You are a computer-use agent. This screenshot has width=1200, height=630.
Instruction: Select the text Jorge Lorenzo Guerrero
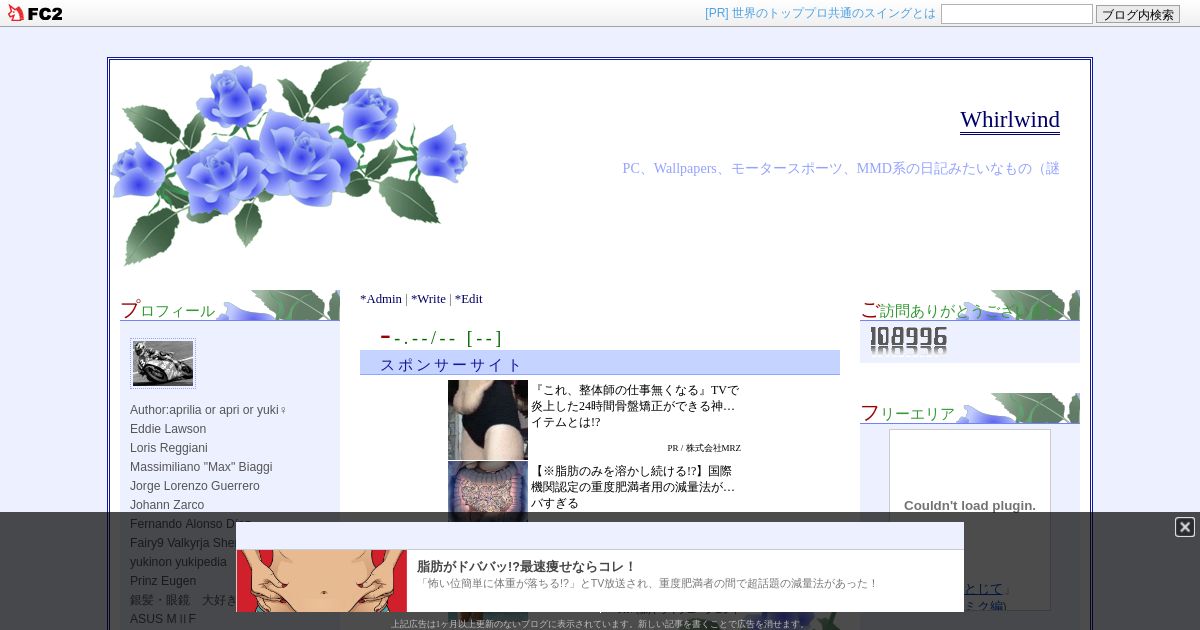tap(195, 486)
